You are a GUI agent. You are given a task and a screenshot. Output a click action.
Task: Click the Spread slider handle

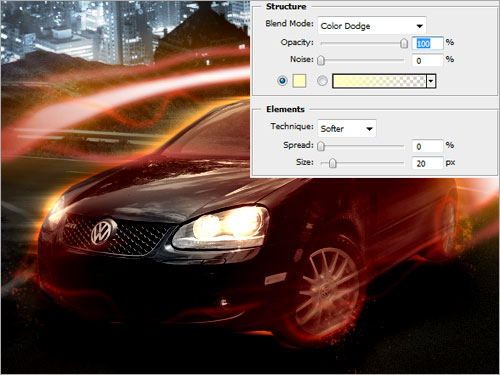[321, 146]
